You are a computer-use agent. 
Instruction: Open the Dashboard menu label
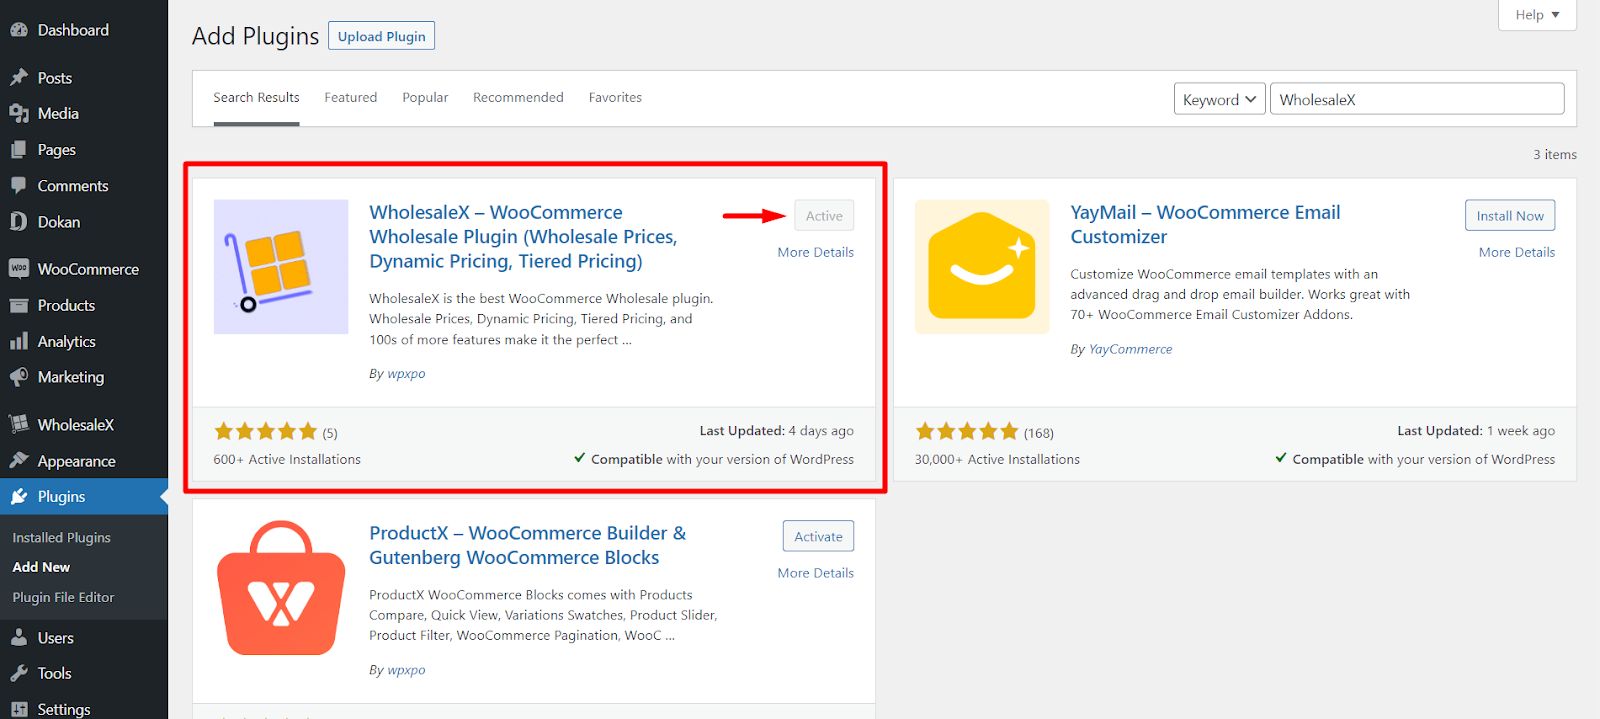(73, 30)
